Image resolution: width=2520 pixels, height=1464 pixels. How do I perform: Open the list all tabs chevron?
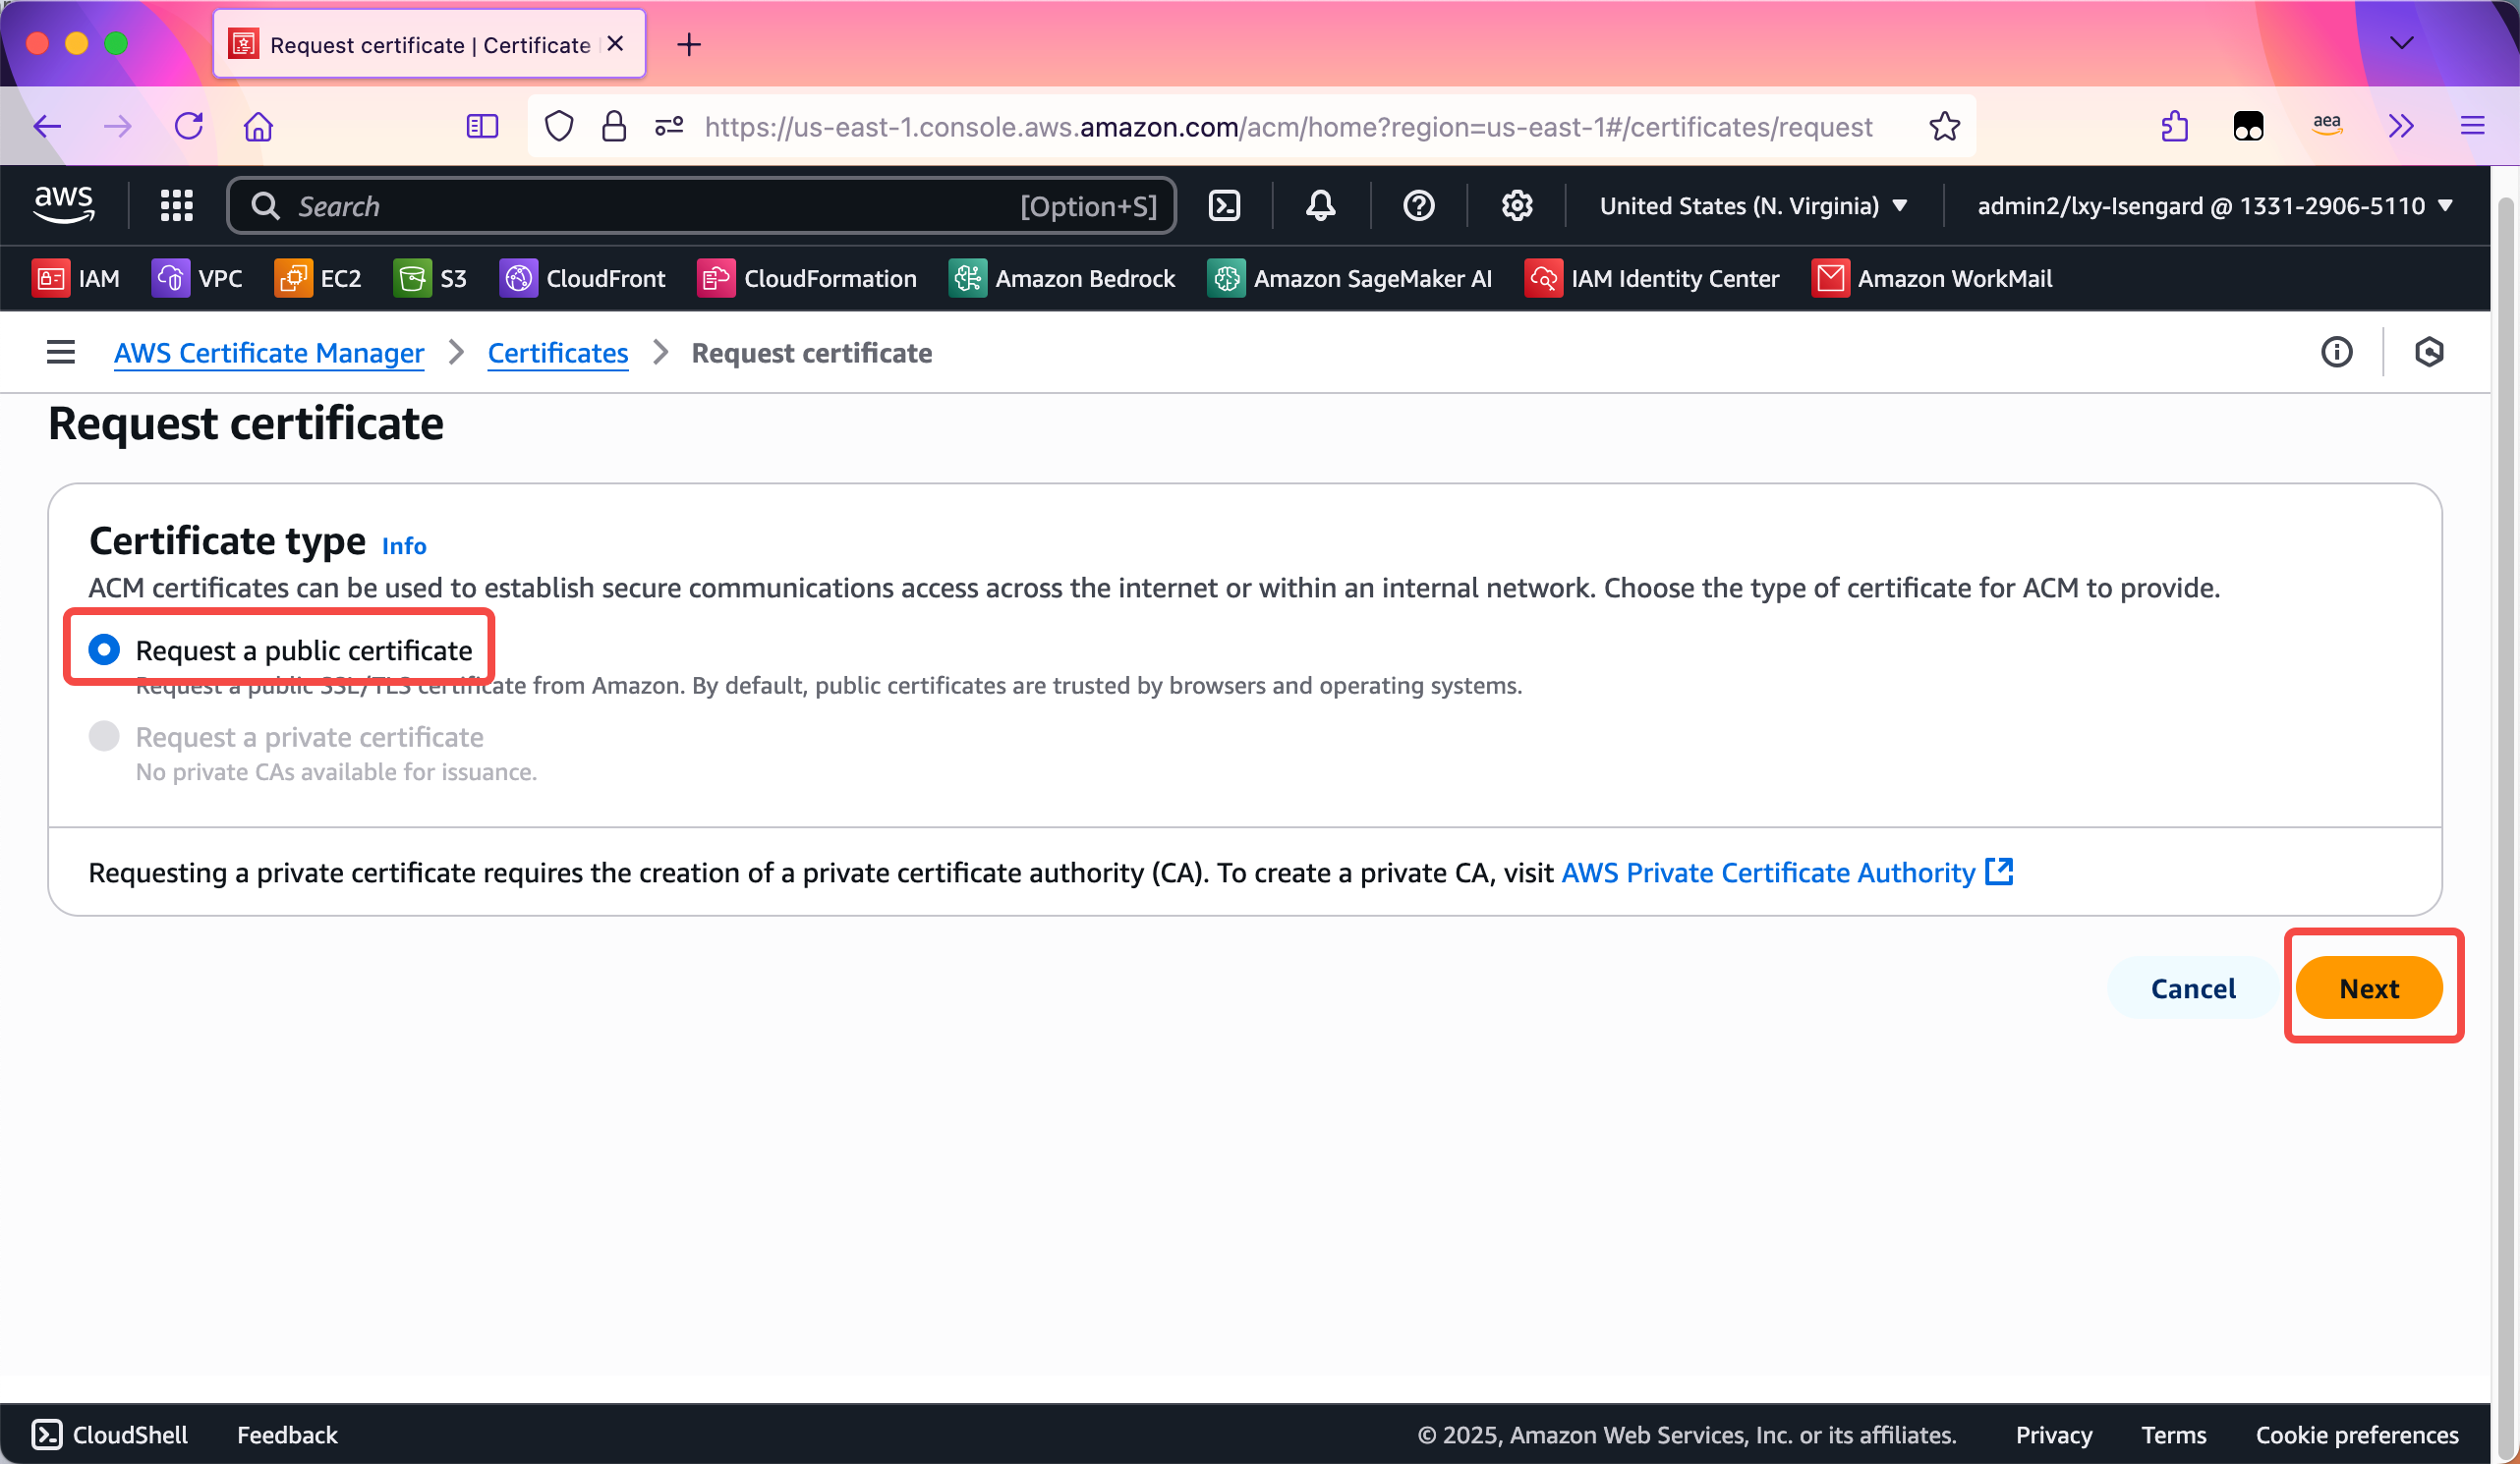2402,43
